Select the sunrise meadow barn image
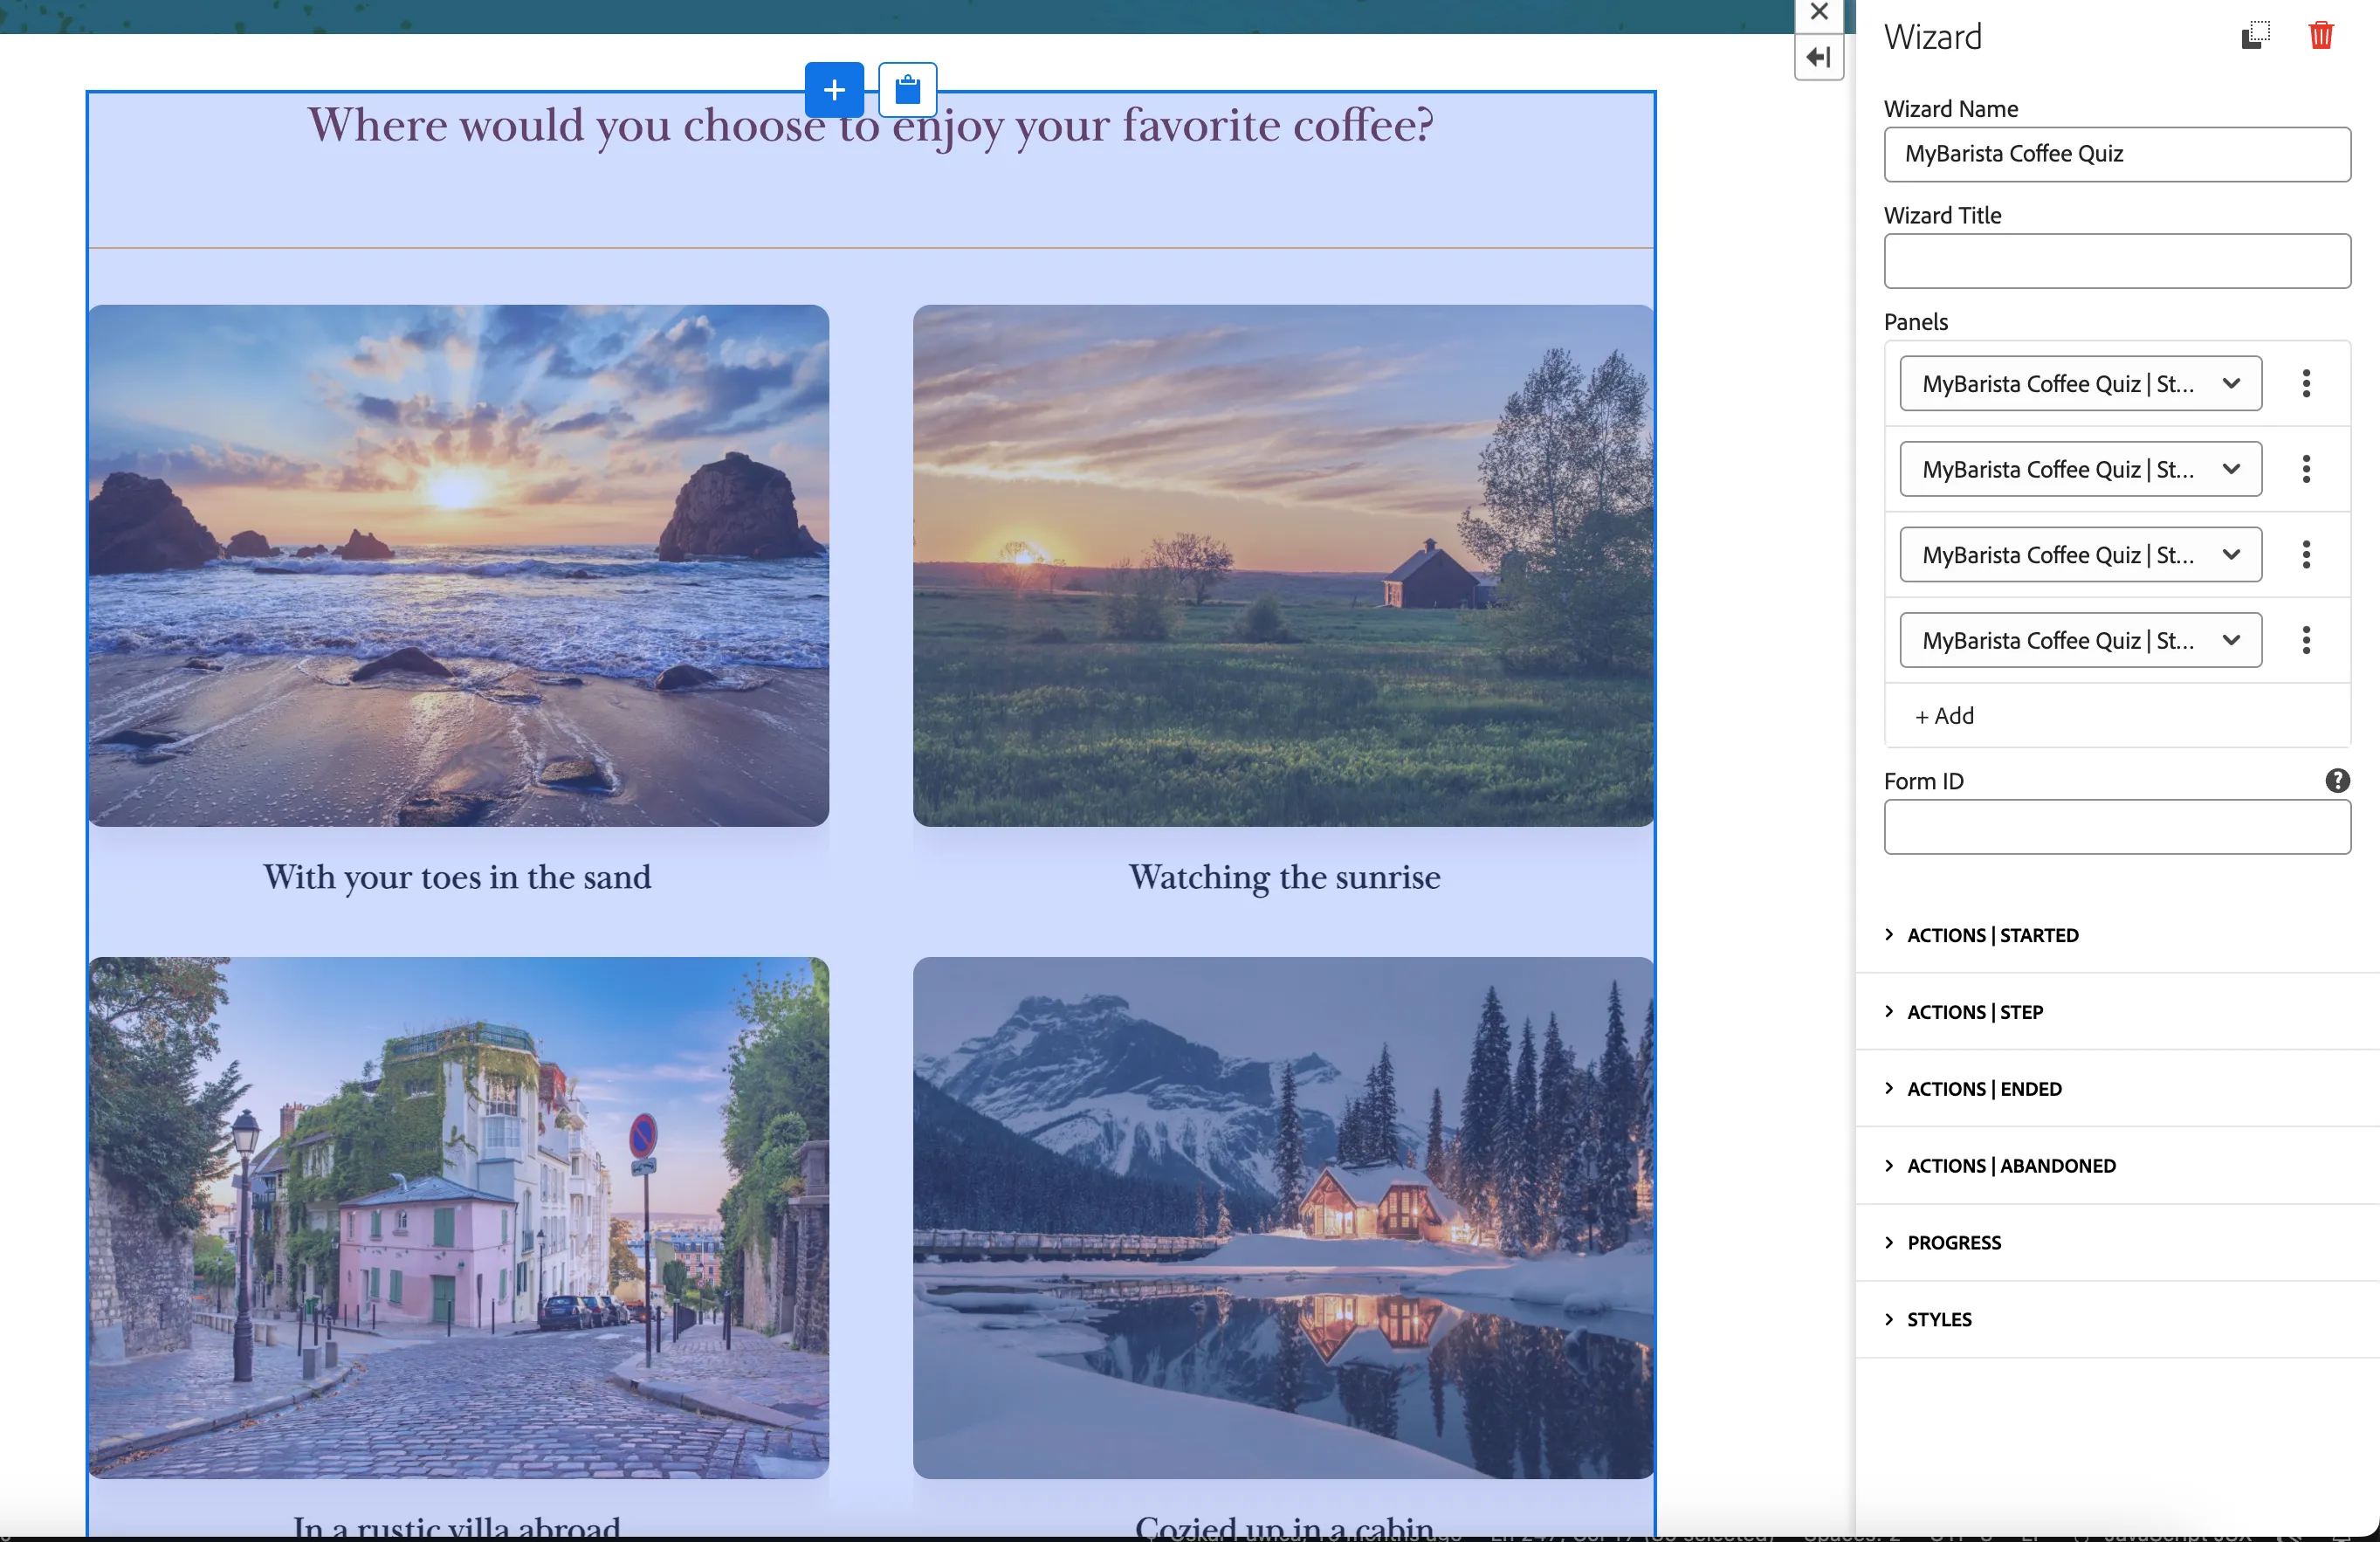The height and width of the screenshot is (1542, 2380). click(1283, 566)
